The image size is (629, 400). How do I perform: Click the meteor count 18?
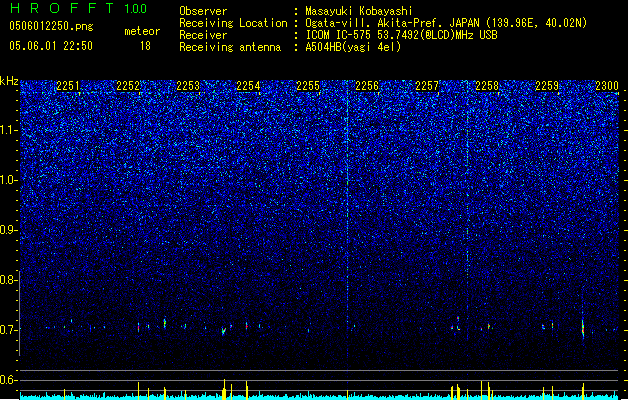[145, 46]
